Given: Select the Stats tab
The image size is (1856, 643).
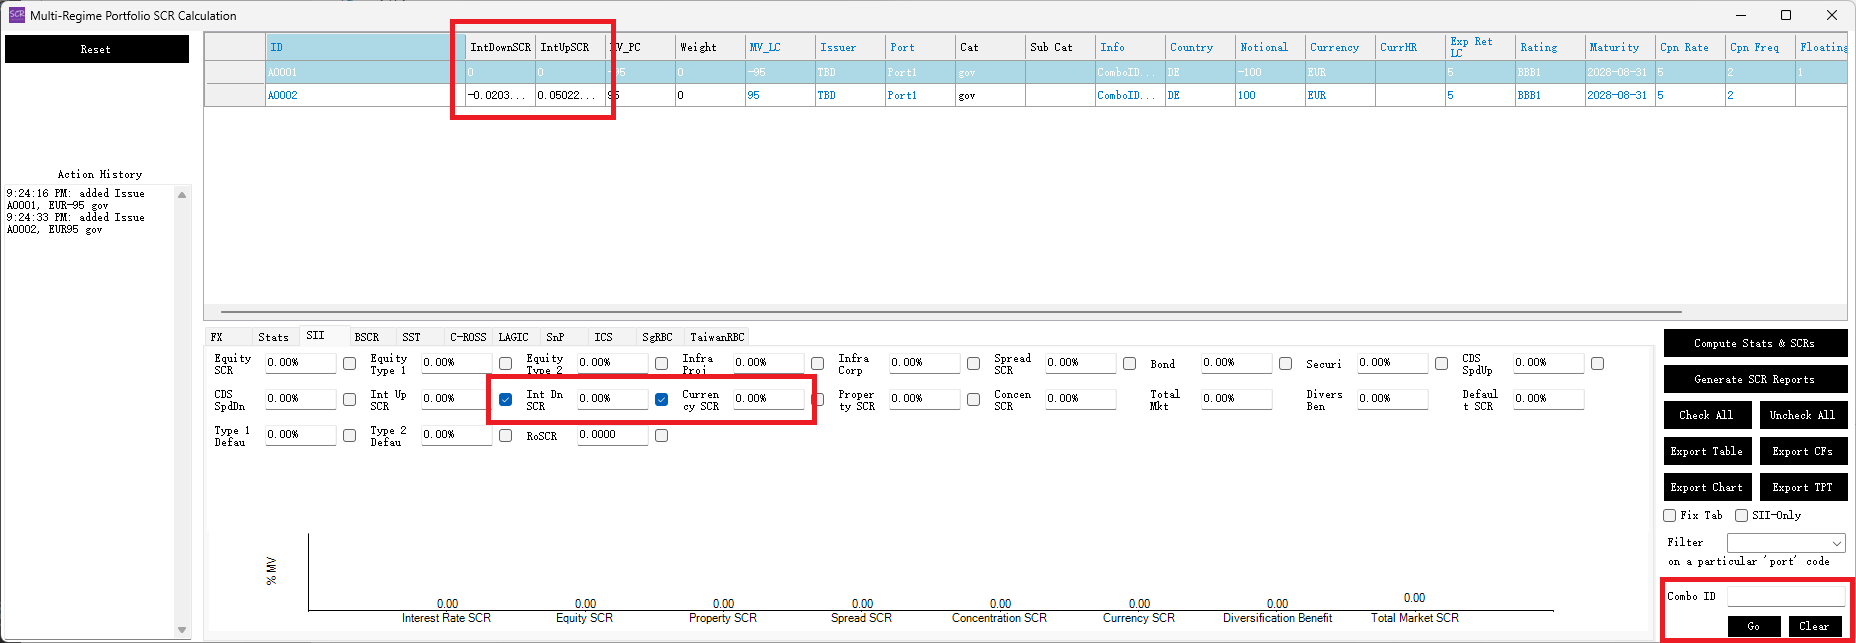Looking at the screenshot, I should [273, 337].
